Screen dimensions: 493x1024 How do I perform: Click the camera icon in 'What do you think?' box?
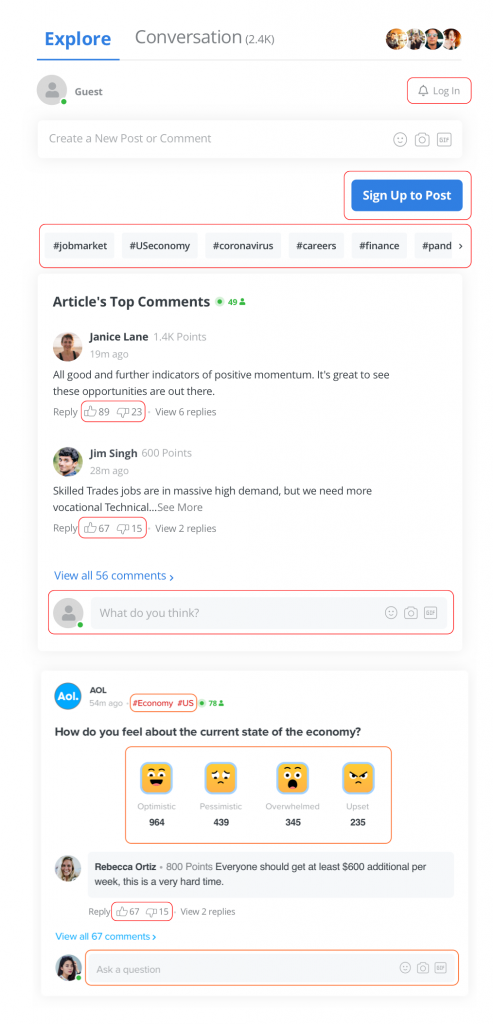coord(411,613)
